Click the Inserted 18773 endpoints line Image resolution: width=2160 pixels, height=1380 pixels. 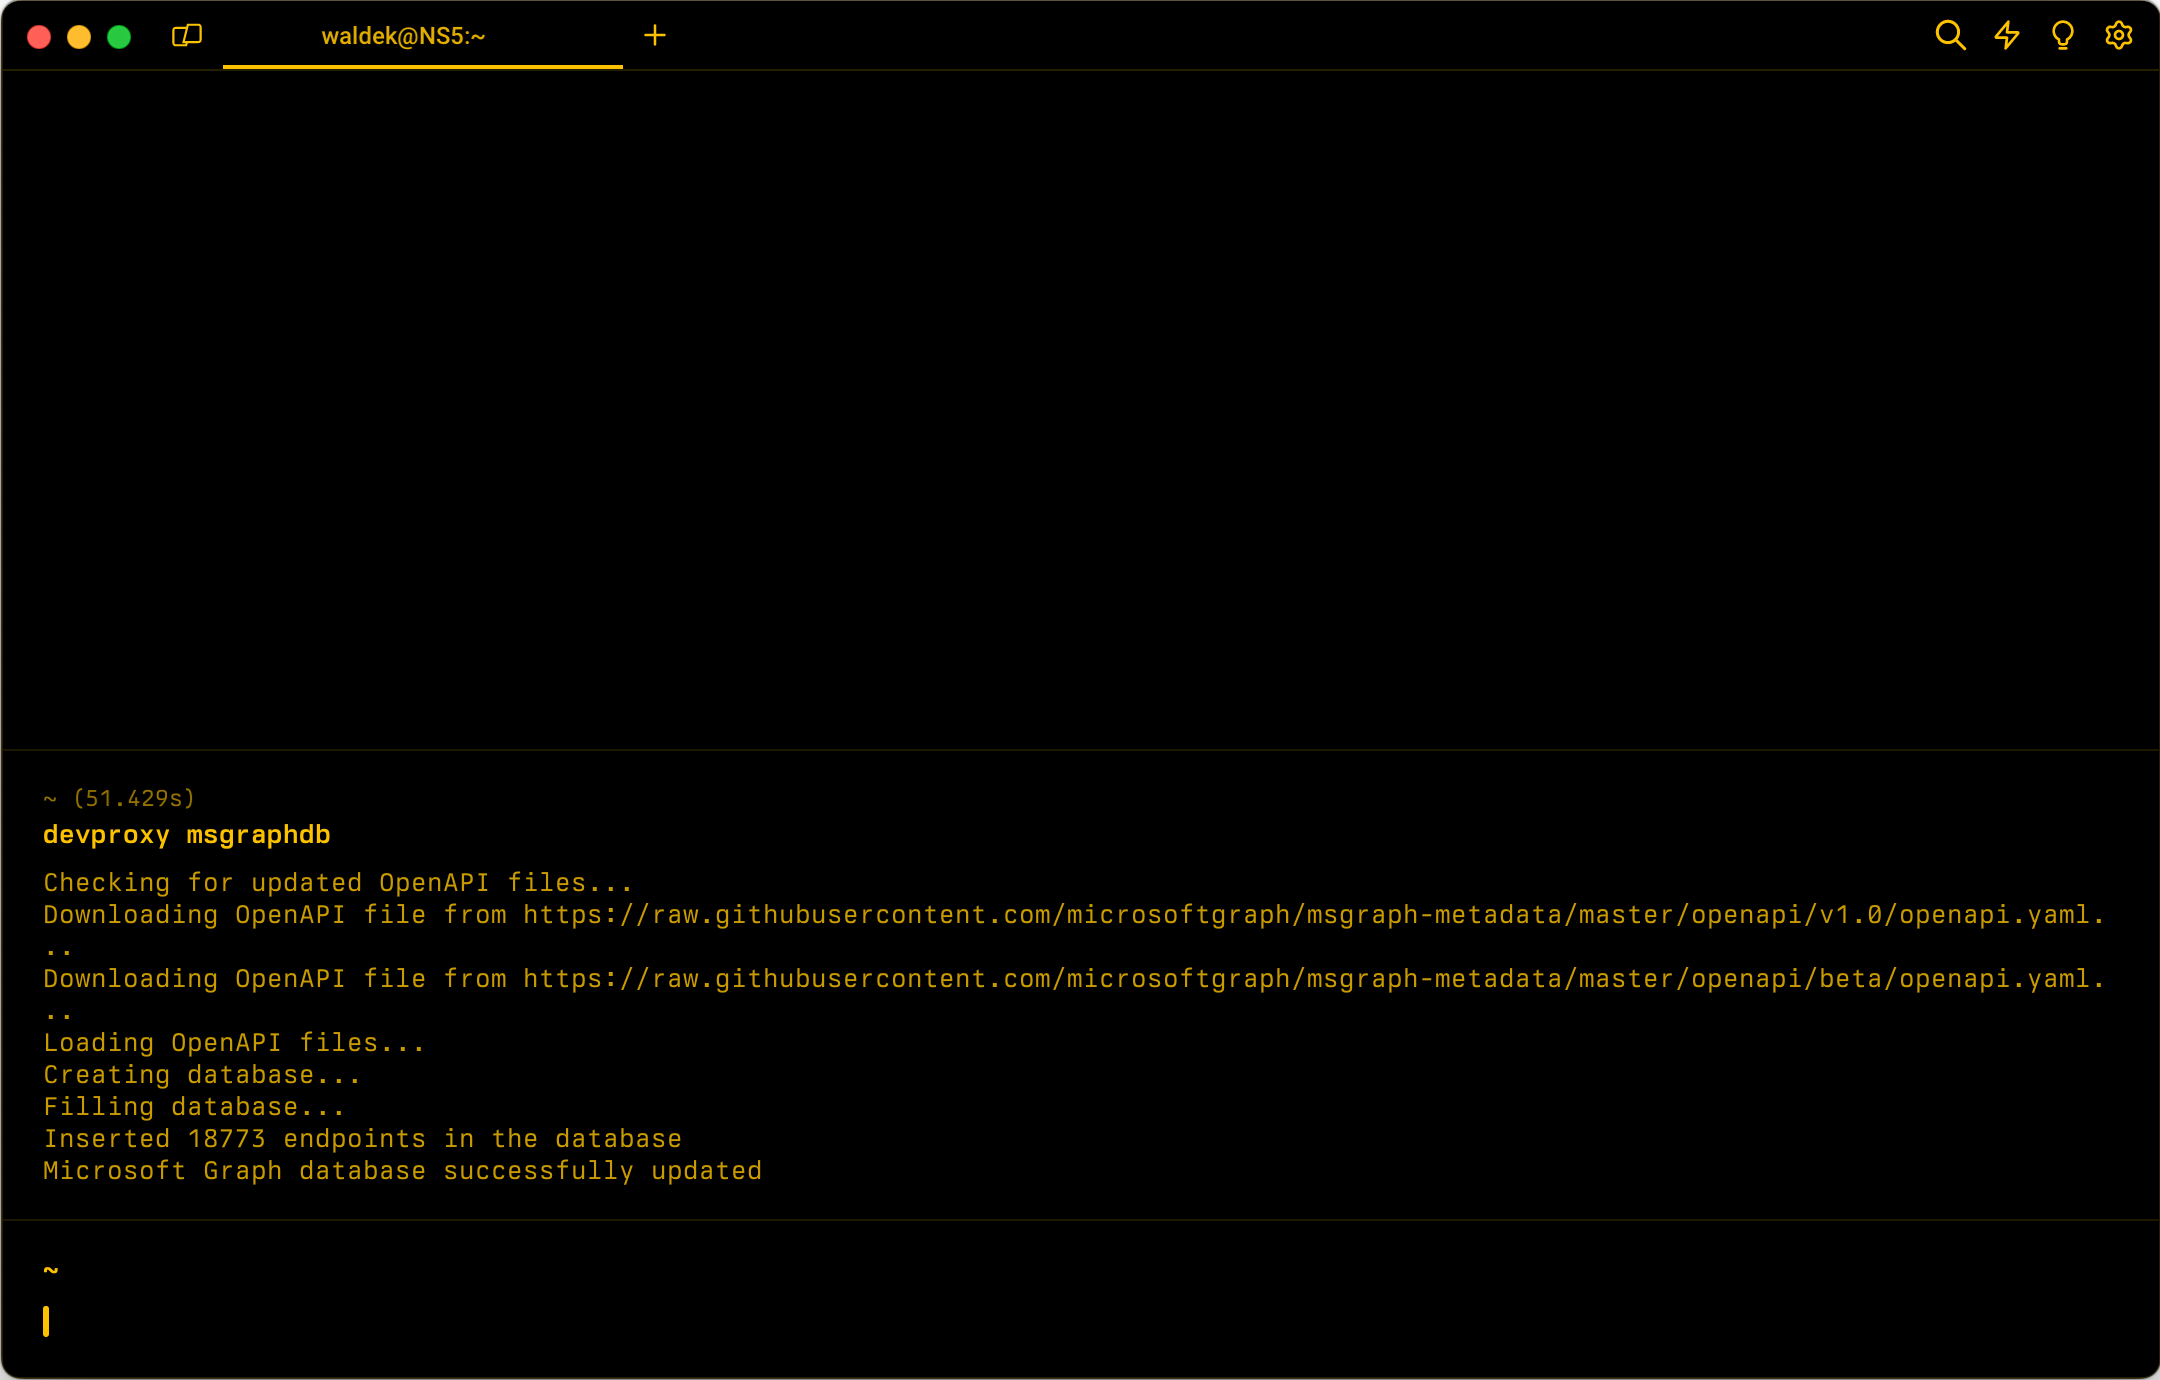pyautogui.click(x=362, y=1139)
